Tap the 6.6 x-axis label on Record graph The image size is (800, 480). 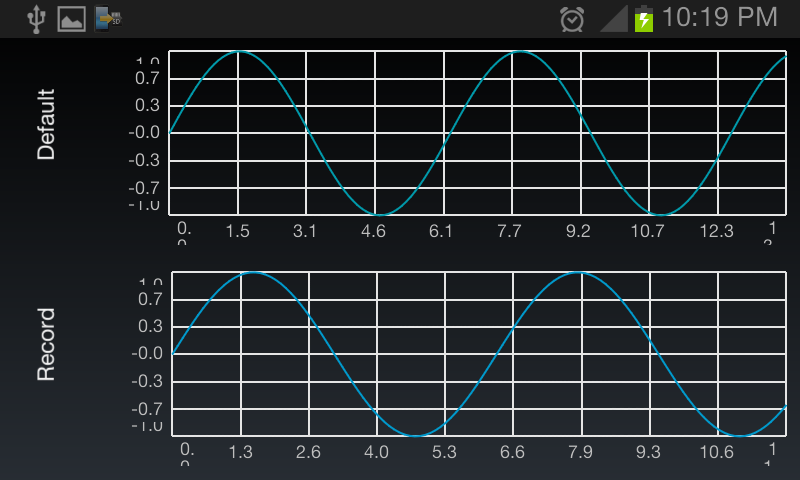coord(512,452)
